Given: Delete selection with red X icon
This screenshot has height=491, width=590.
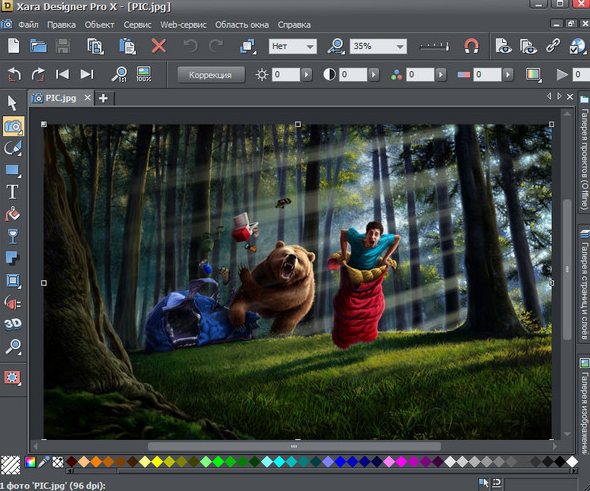Looking at the screenshot, I should pos(158,46).
